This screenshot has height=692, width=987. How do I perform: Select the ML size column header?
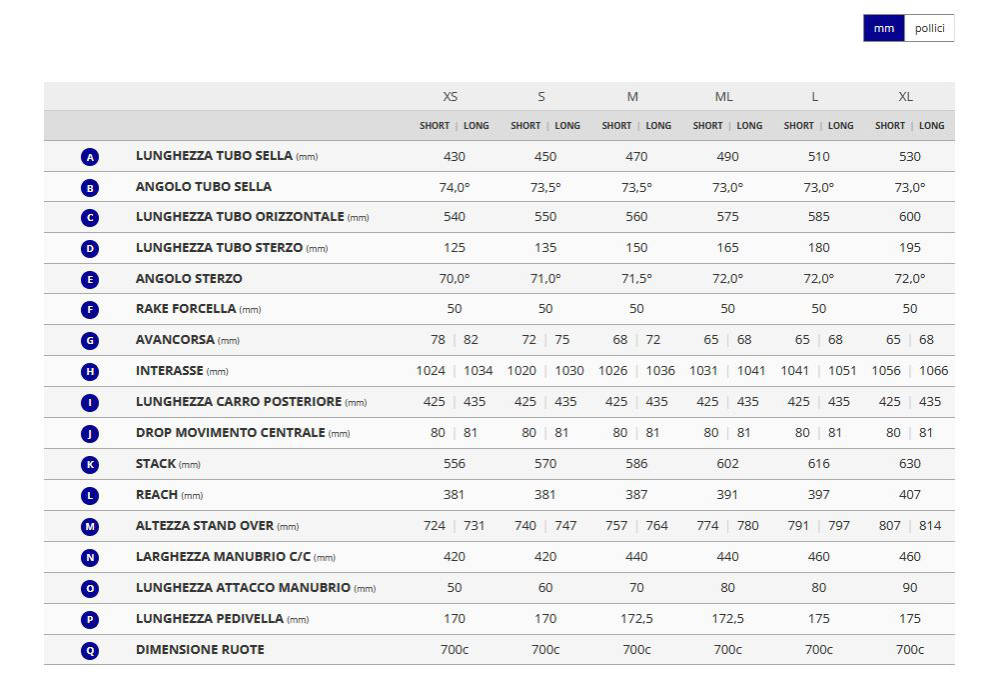[723, 96]
